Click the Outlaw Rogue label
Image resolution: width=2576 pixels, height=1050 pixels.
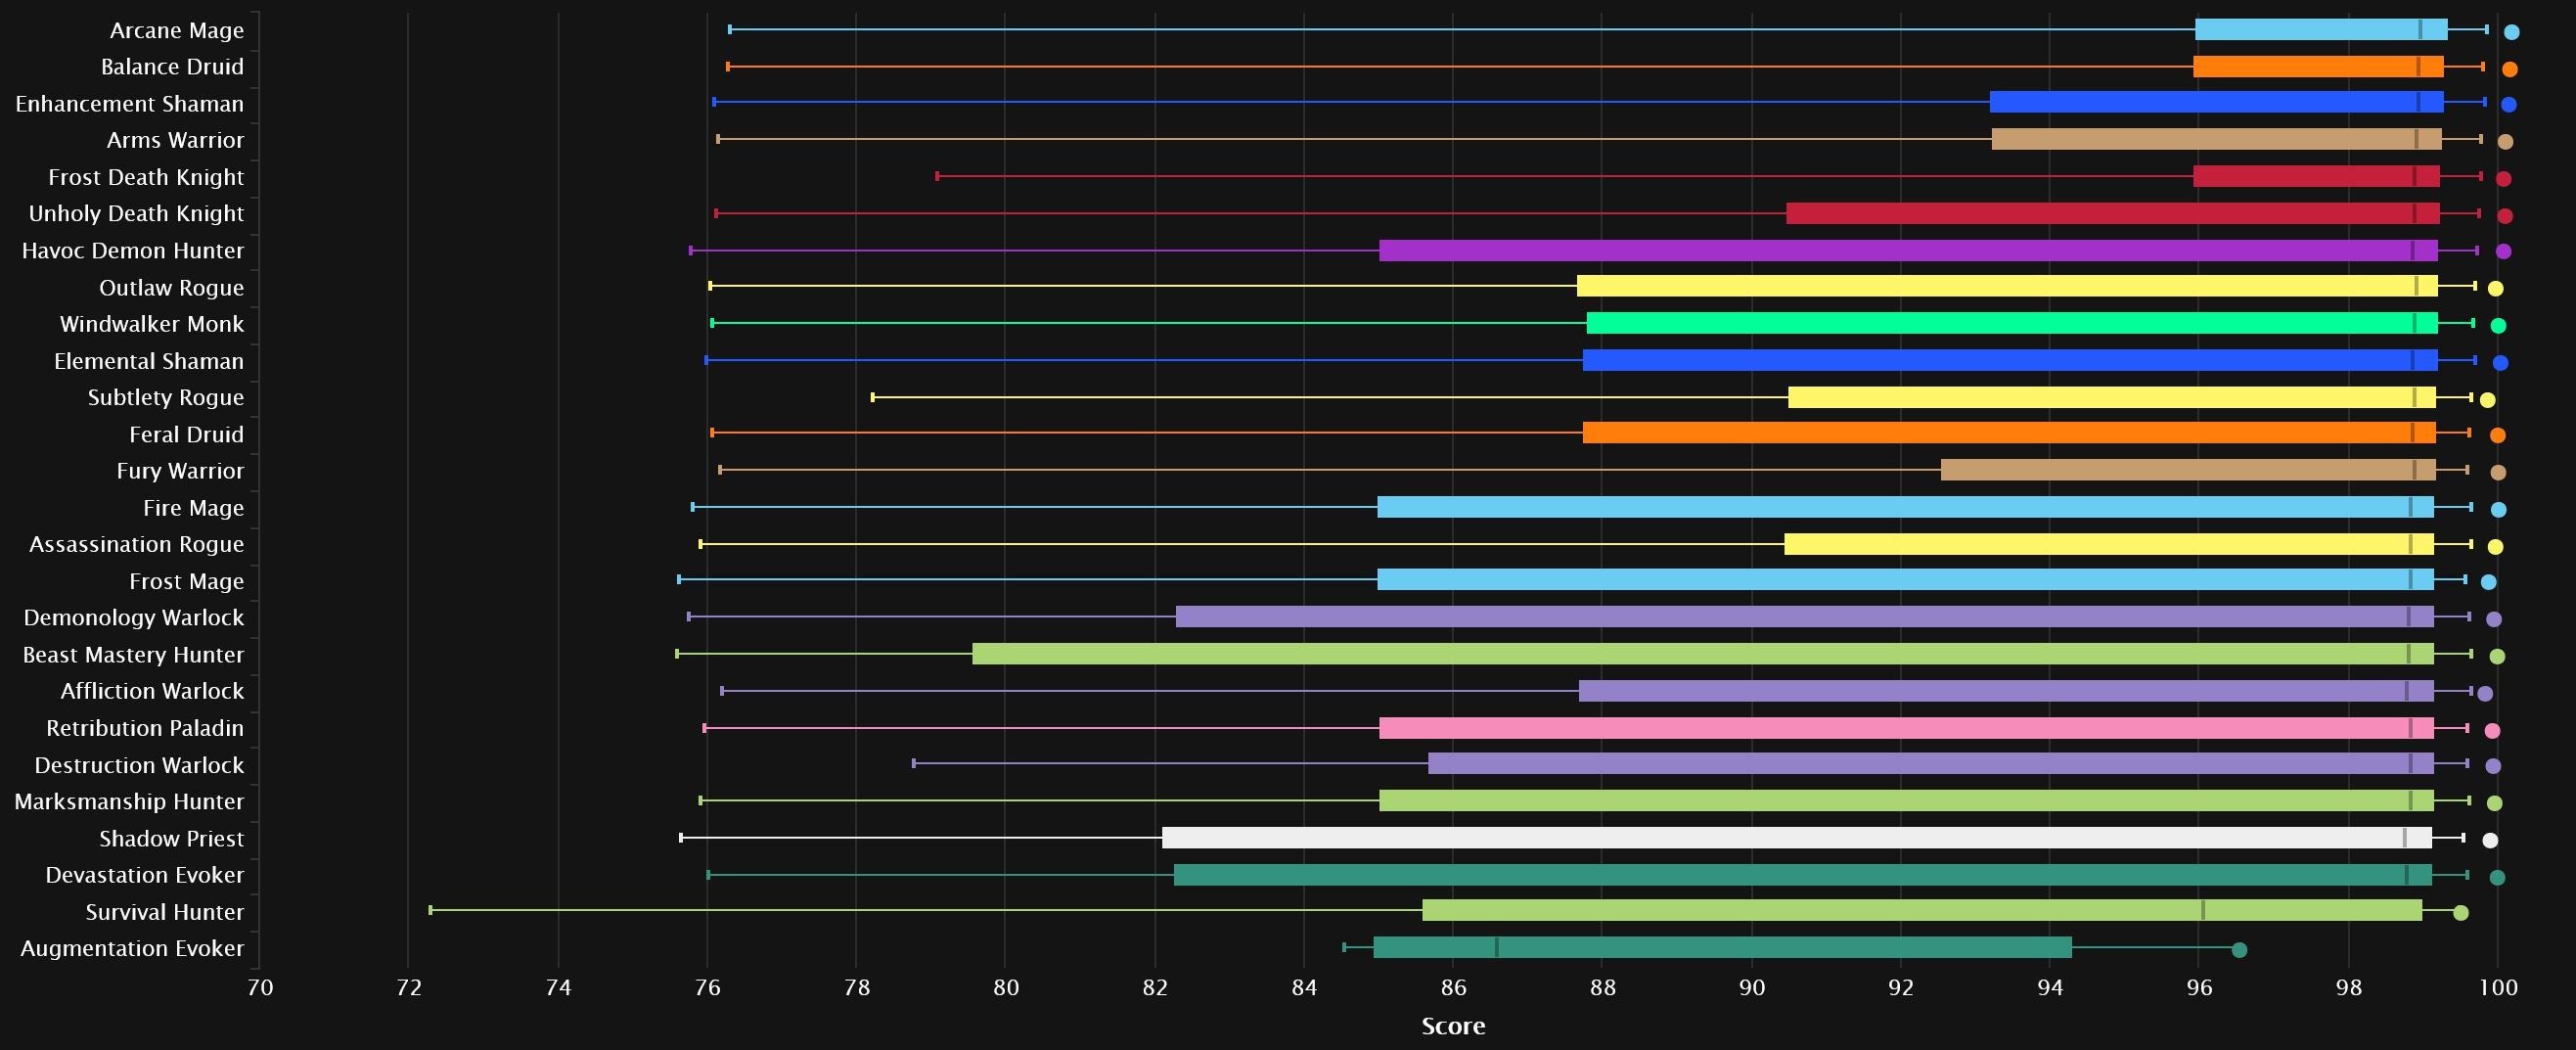click(171, 288)
